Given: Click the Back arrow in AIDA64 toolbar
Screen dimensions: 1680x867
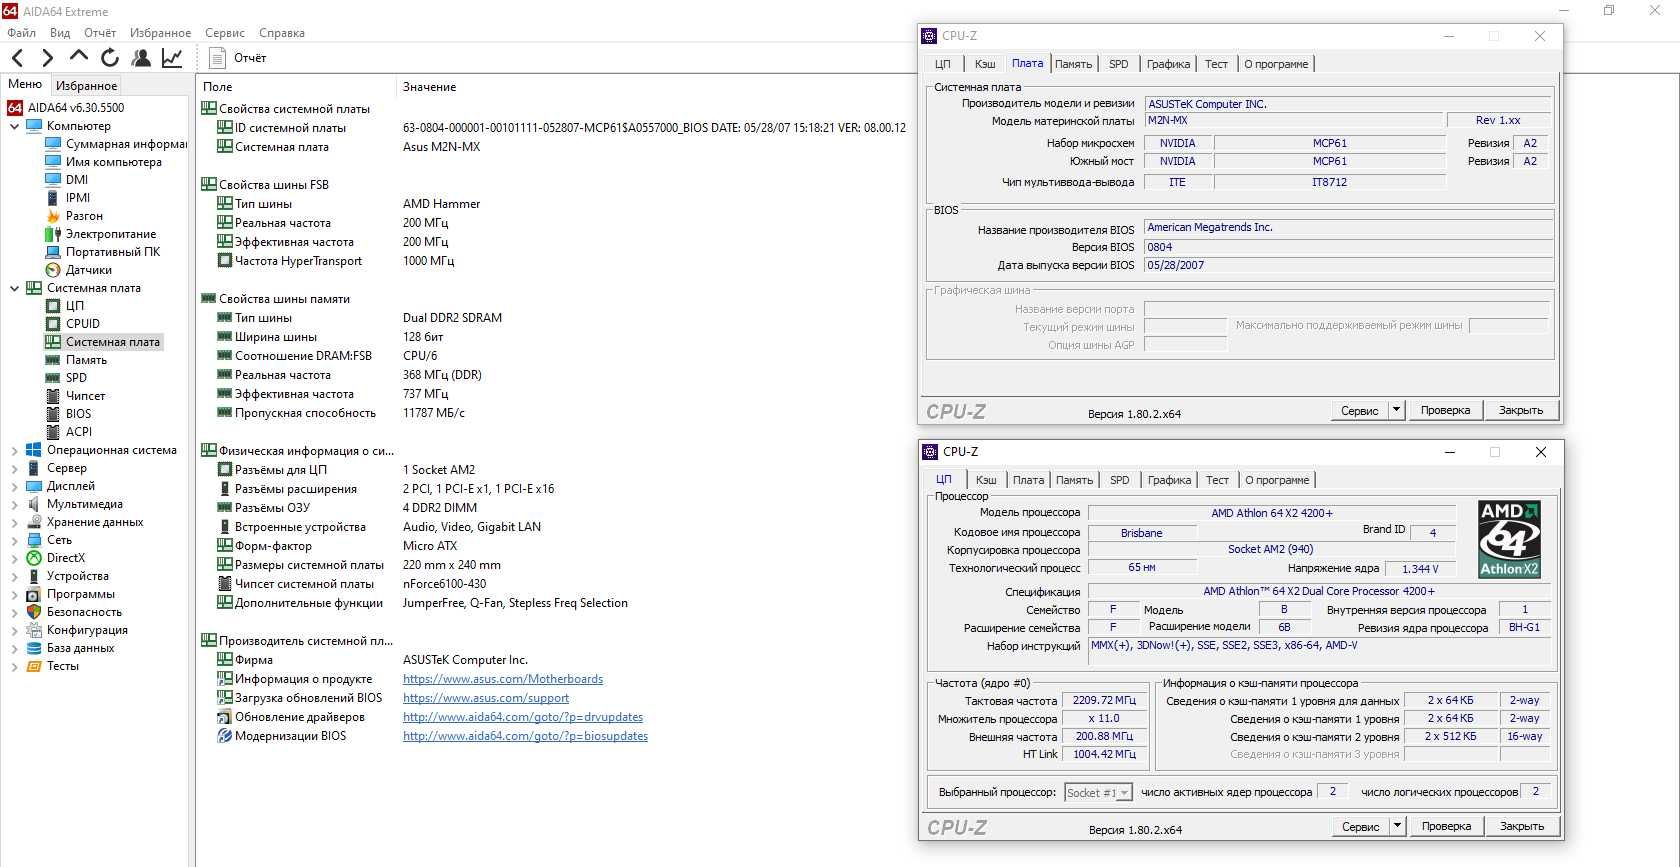Looking at the screenshot, I should click(x=18, y=58).
